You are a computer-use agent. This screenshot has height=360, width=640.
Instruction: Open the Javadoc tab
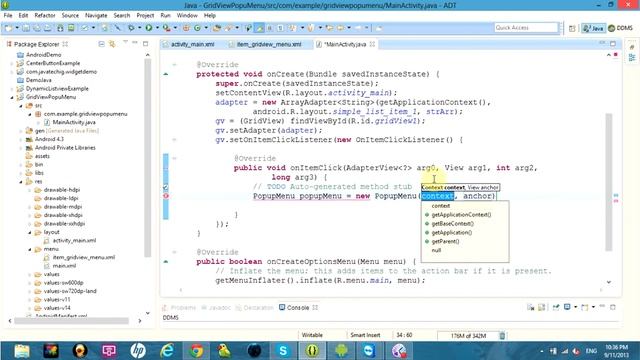[216, 307]
